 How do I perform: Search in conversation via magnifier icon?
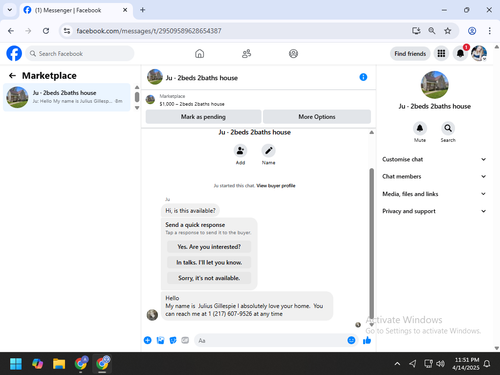pyautogui.click(x=448, y=128)
